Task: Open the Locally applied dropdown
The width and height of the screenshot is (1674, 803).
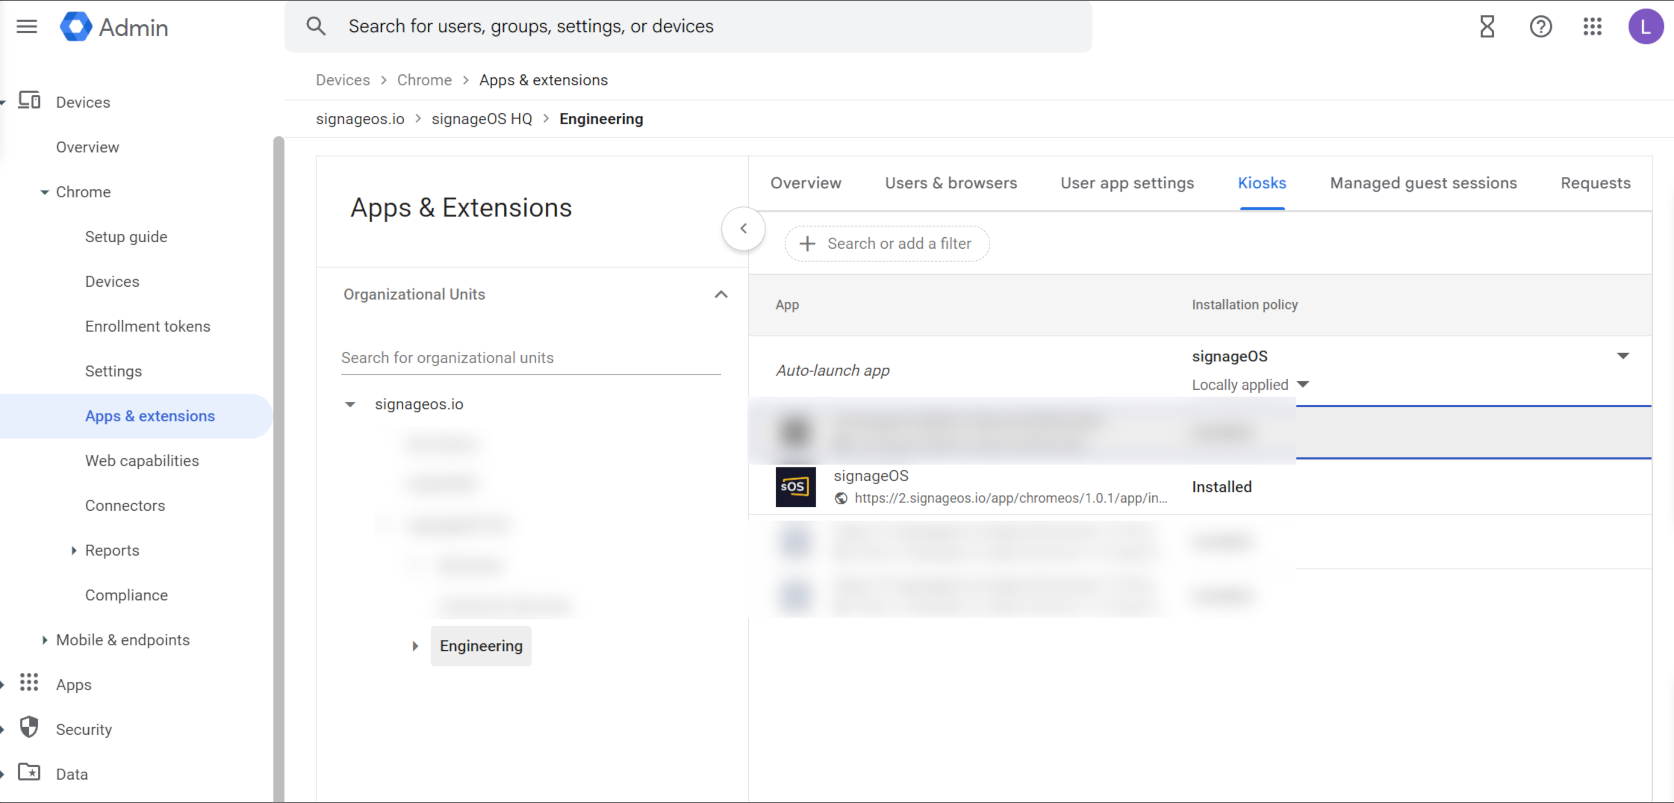Action: click(1302, 385)
